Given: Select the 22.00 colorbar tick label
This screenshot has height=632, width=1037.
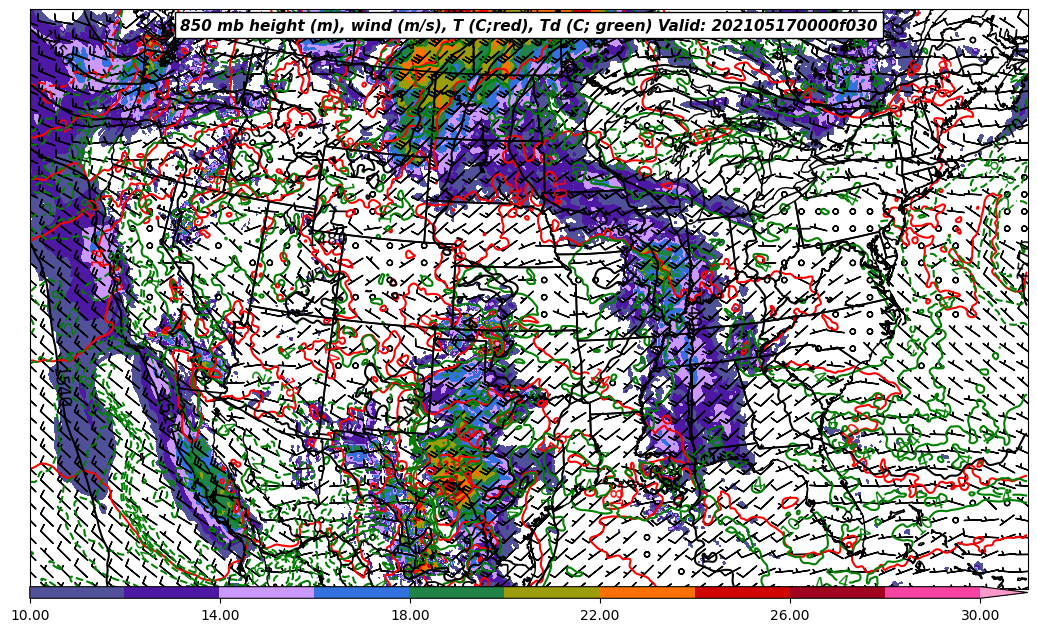Looking at the screenshot, I should [600, 615].
